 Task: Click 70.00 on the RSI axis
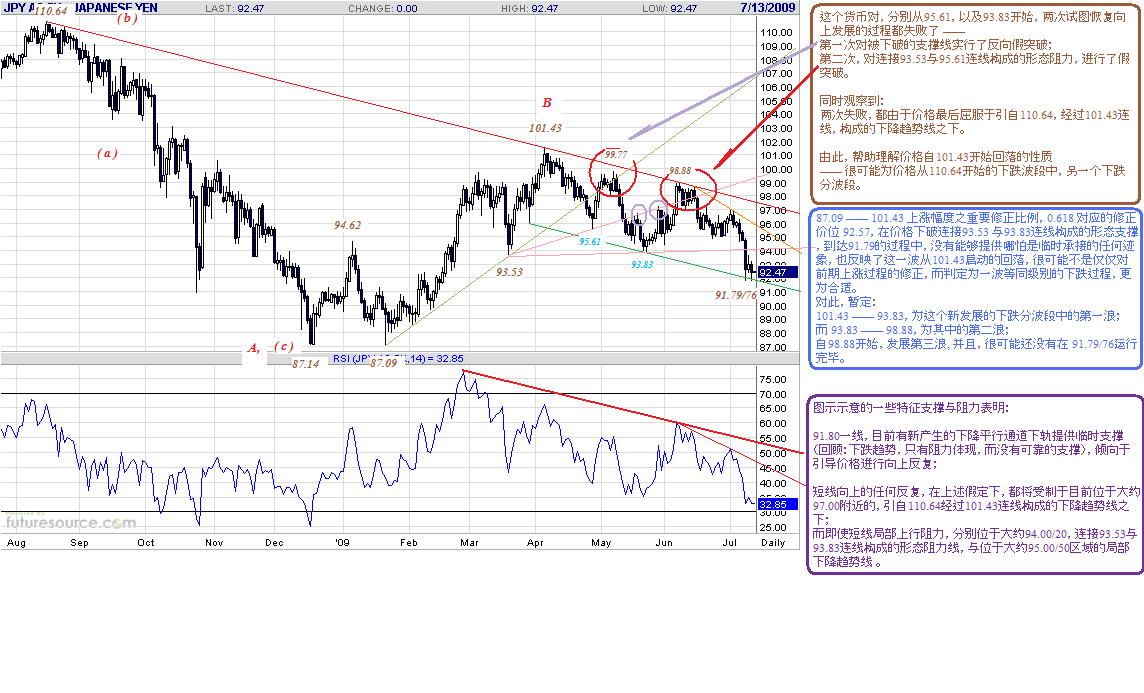(773, 394)
